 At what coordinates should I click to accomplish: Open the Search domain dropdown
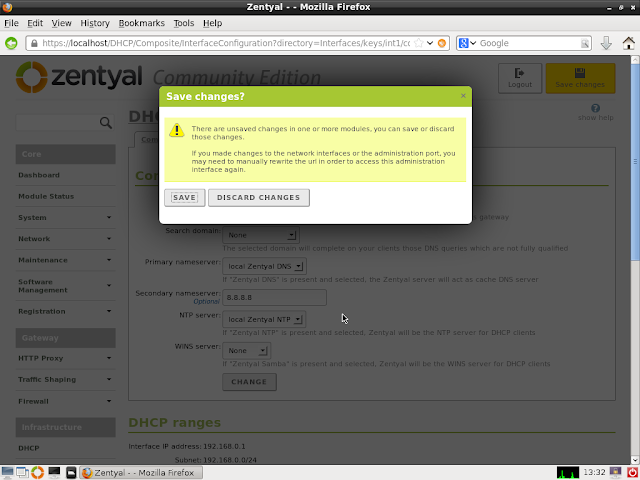[x=261, y=235]
